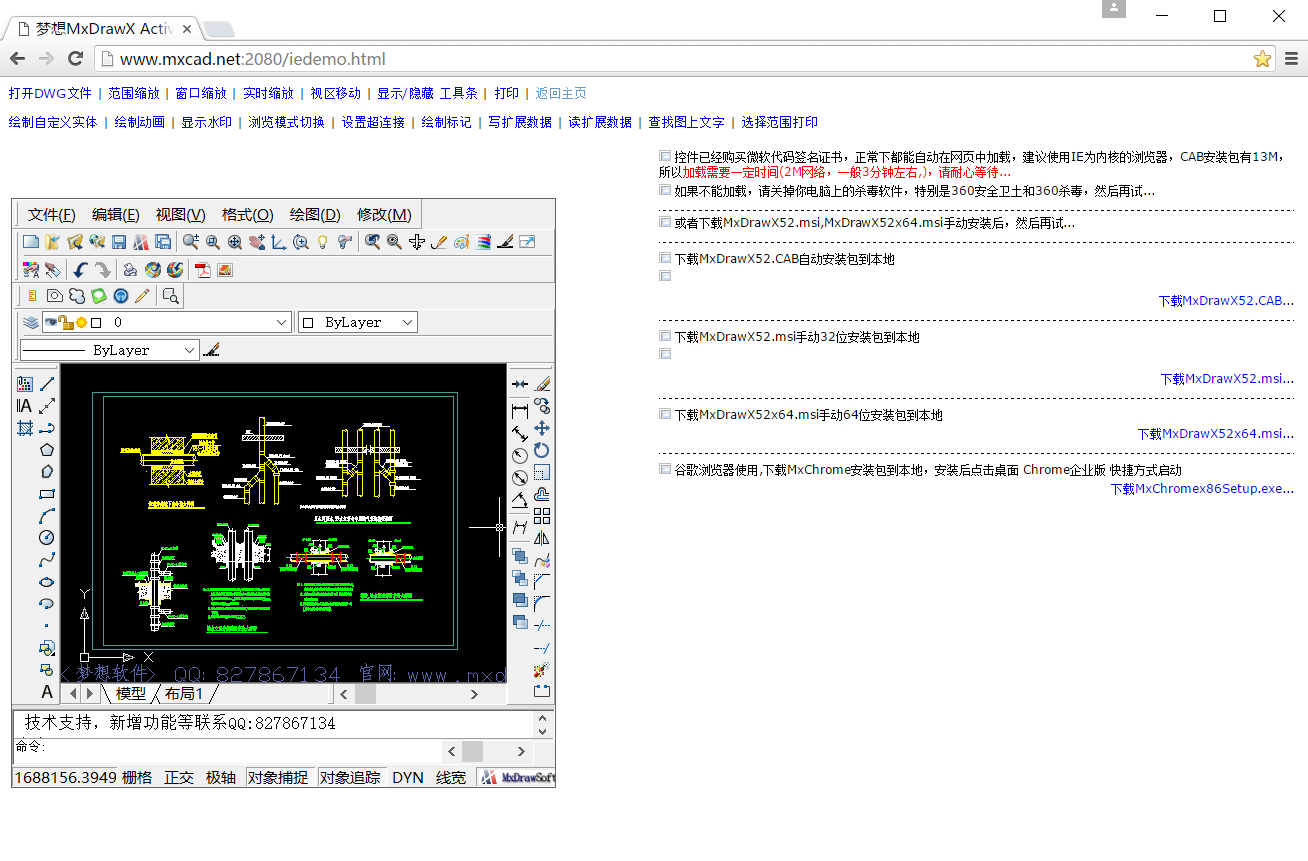The image size is (1308, 861).
Task: Open the 绘图(D) menu
Action: point(315,215)
